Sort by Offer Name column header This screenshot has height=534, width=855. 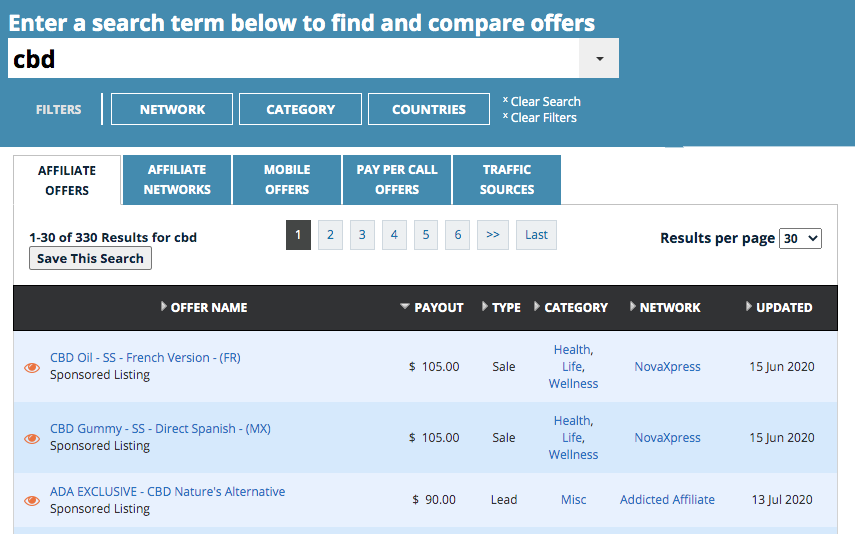208,307
